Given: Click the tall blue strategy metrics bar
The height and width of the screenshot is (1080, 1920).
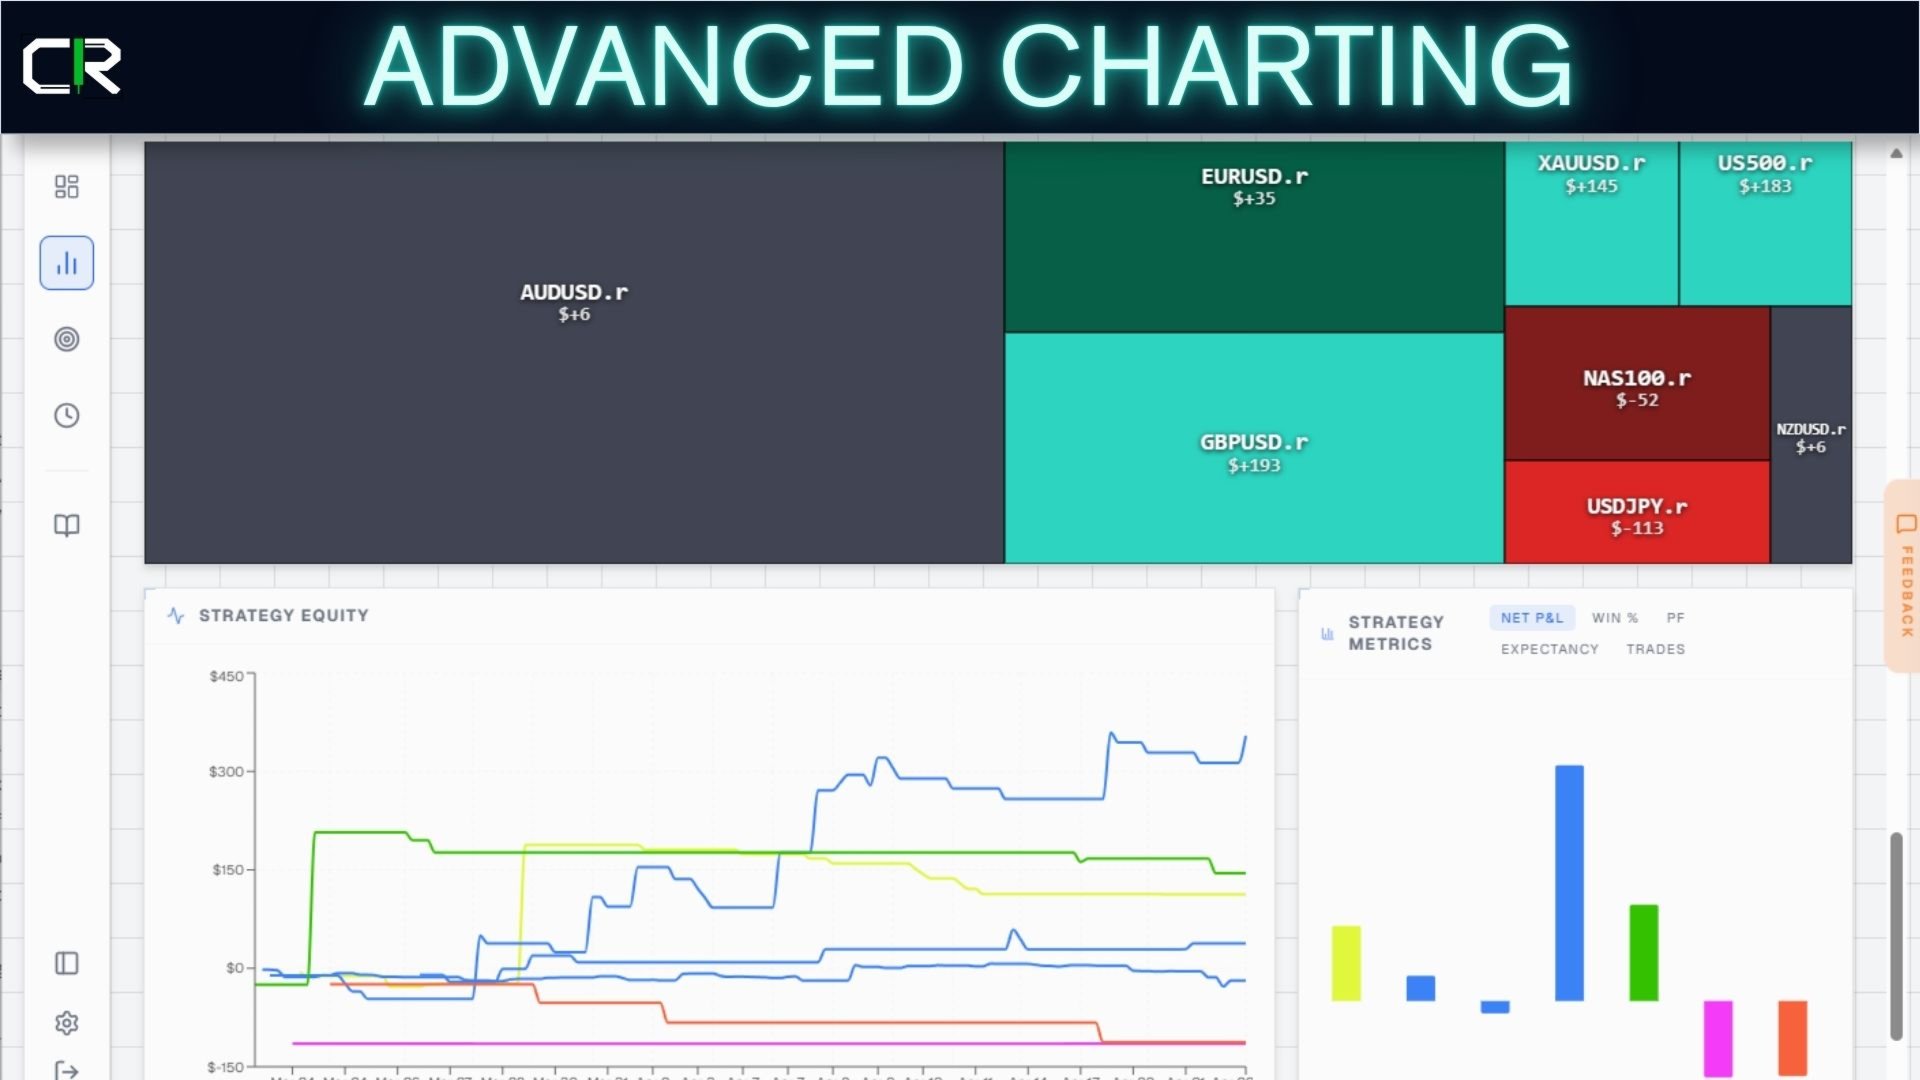Looking at the screenshot, I should point(1568,882).
